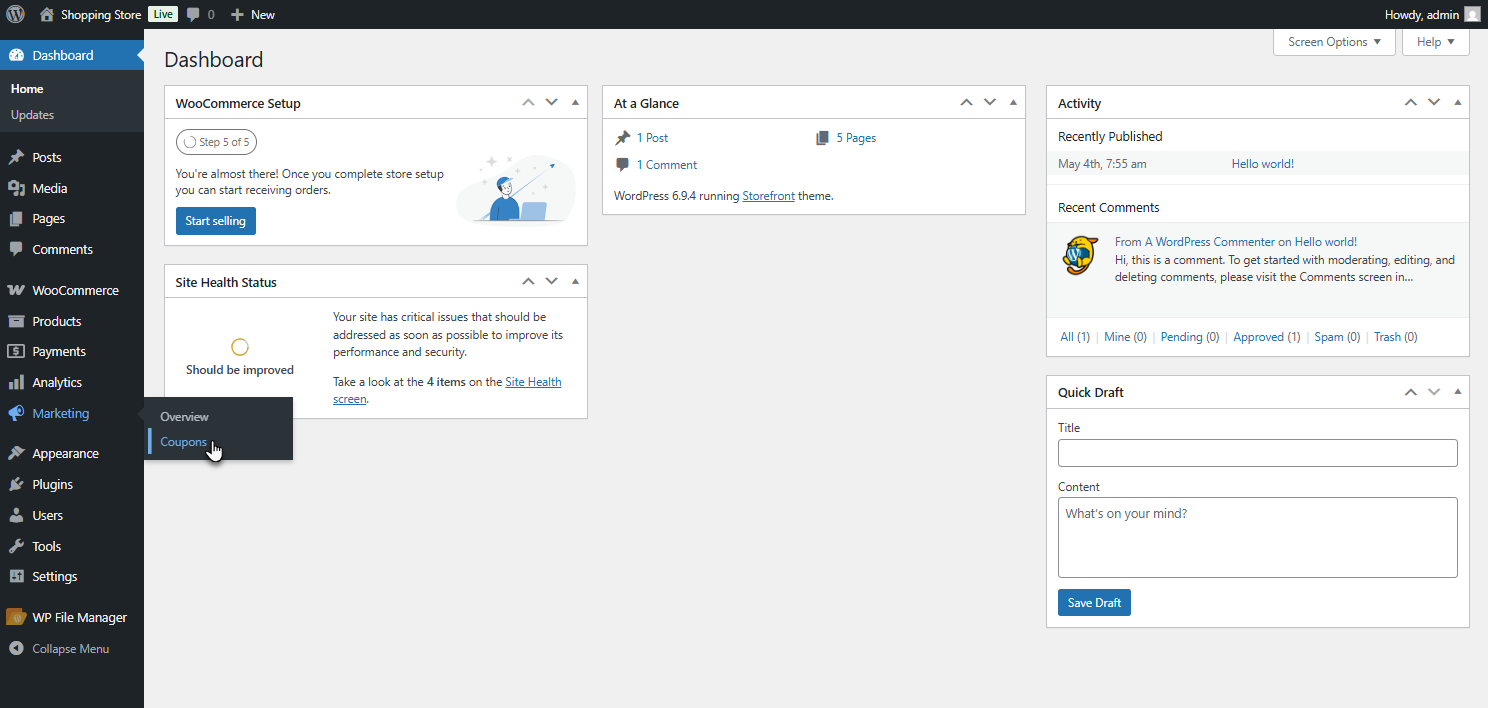Open the Trash (0) comments link
This screenshot has width=1488, height=708.
point(1396,337)
